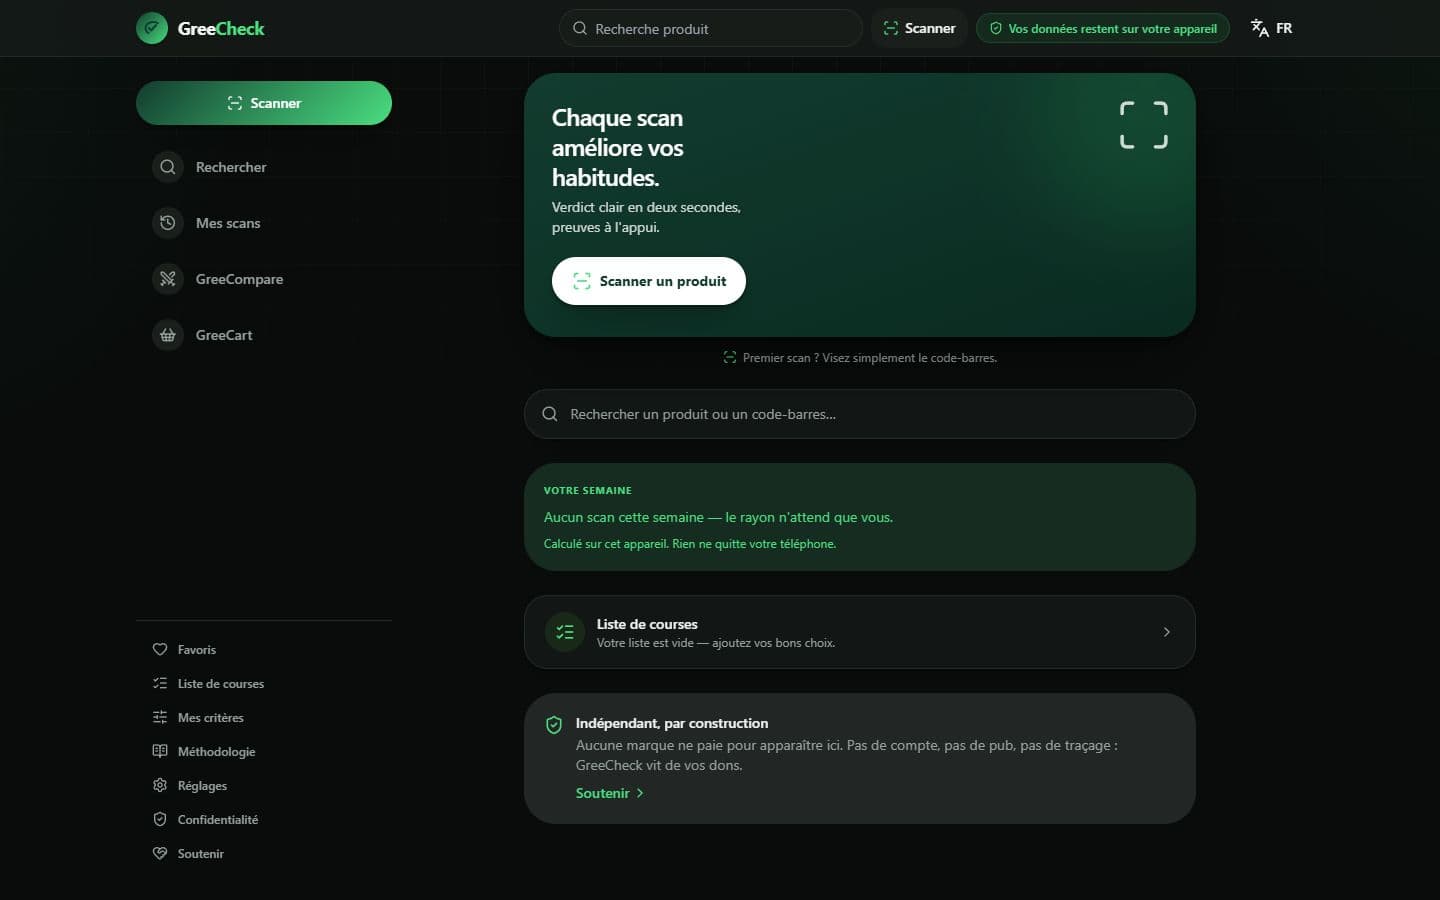Click chevron next to Soutenir link
Viewport: 1440px width, 900px height.
click(640, 793)
